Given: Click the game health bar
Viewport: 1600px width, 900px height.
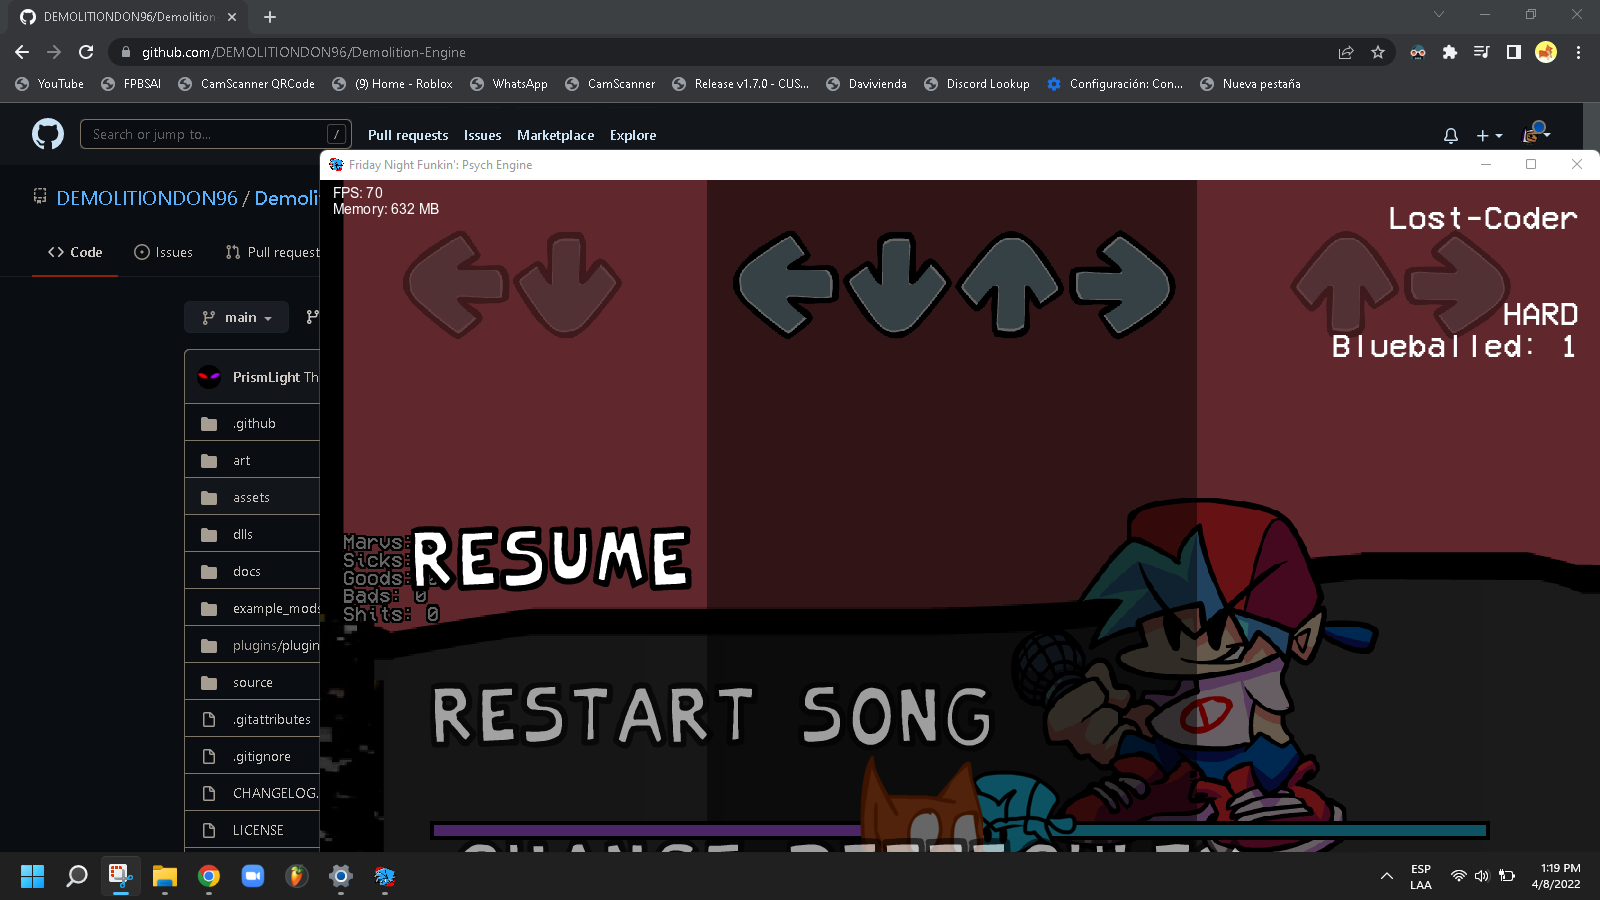Looking at the screenshot, I should pos(960,830).
